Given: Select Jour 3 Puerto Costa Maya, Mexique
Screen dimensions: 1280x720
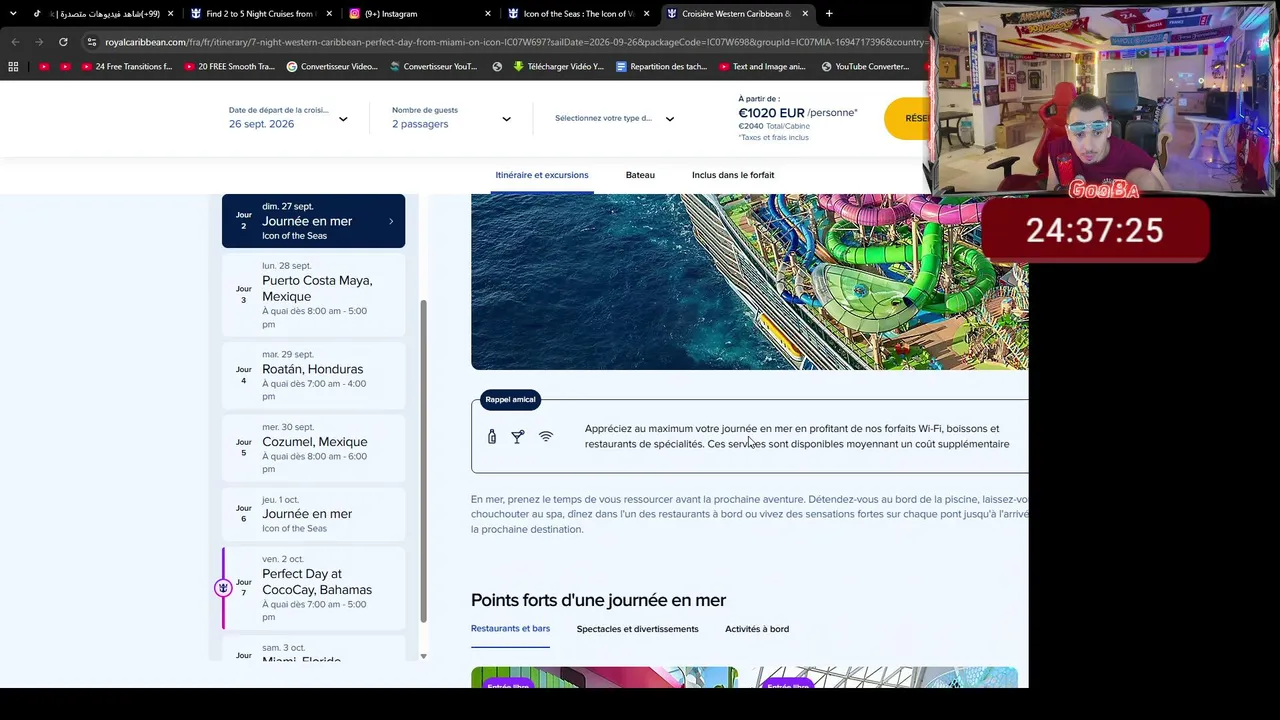Looking at the screenshot, I should [313, 294].
